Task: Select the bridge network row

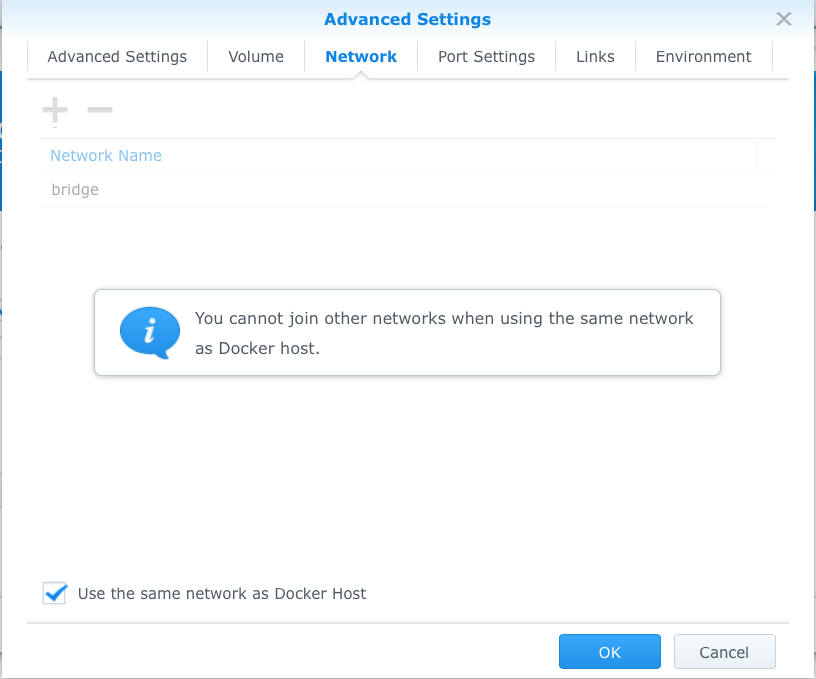Action: [x=401, y=190]
